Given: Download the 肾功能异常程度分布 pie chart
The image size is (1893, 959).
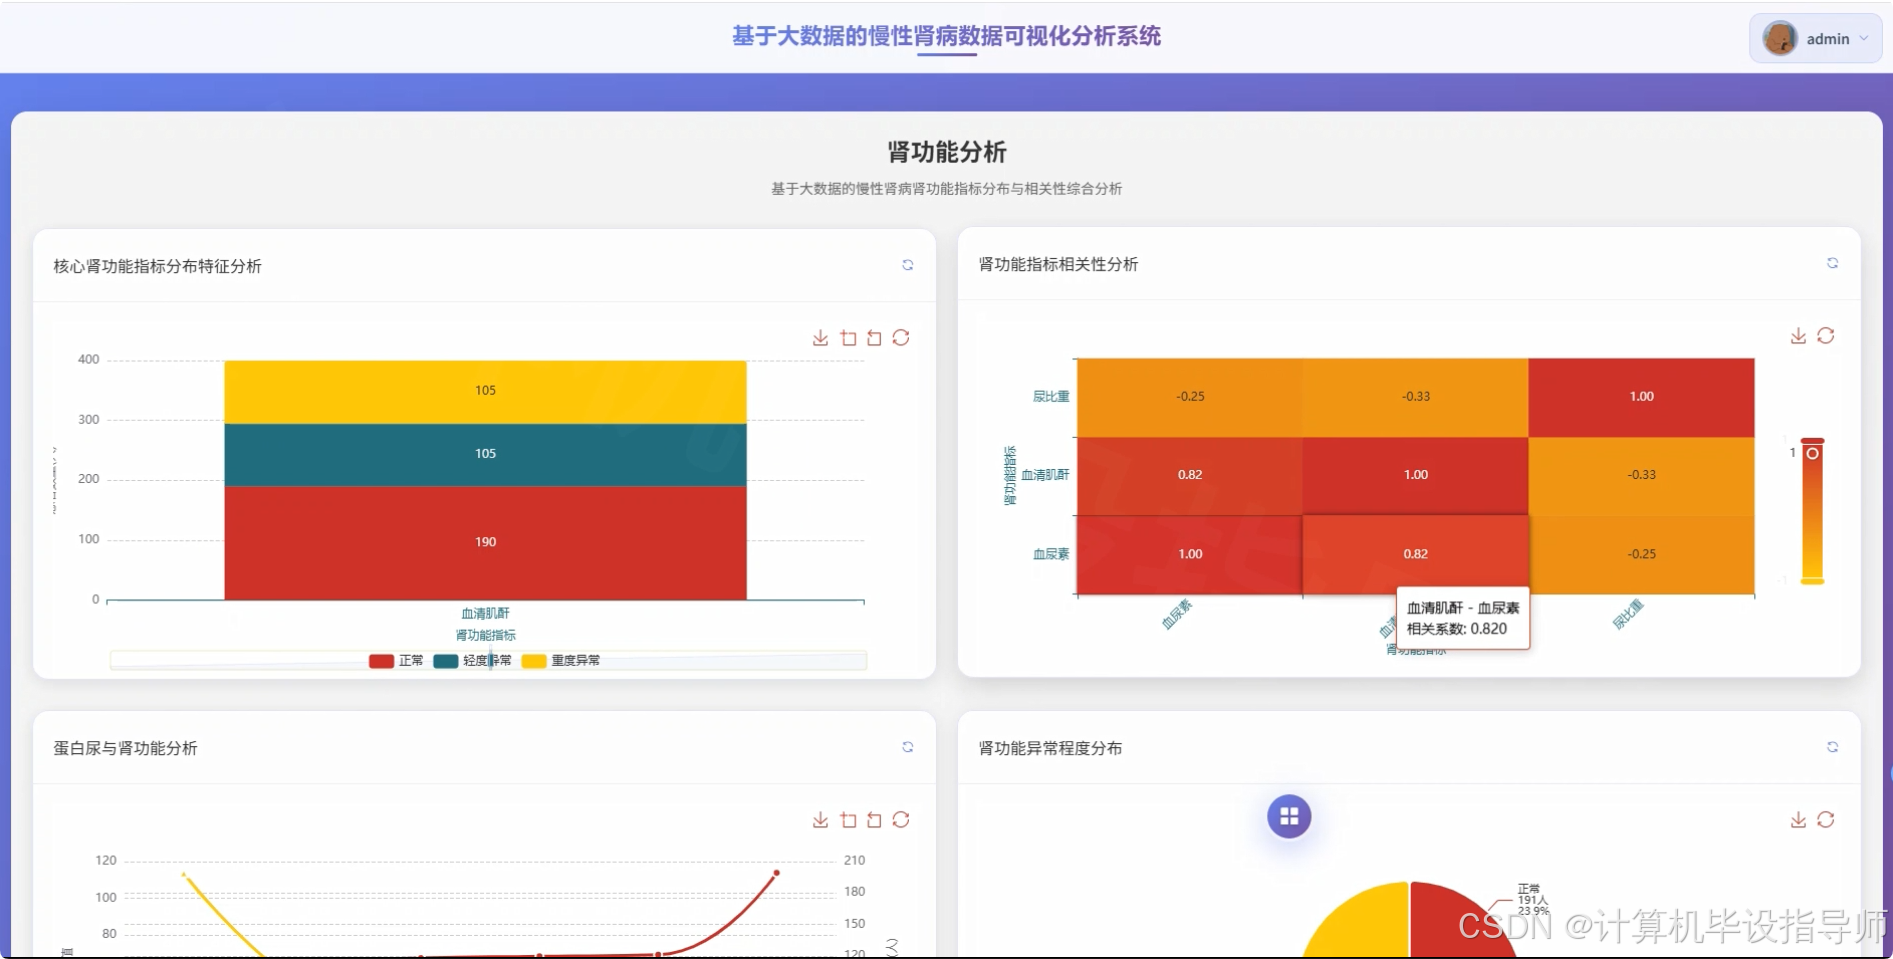Looking at the screenshot, I should click(1799, 820).
